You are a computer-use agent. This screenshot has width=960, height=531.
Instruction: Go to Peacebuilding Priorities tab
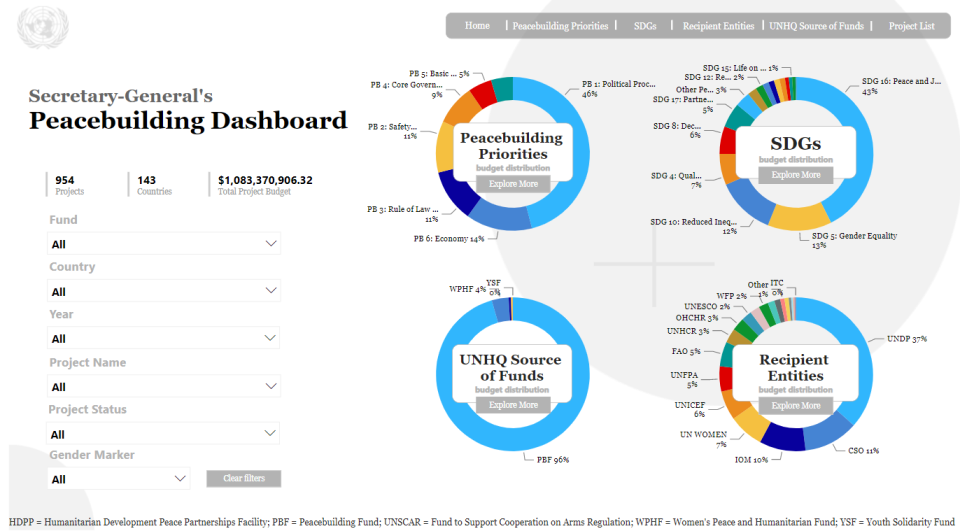click(x=560, y=26)
